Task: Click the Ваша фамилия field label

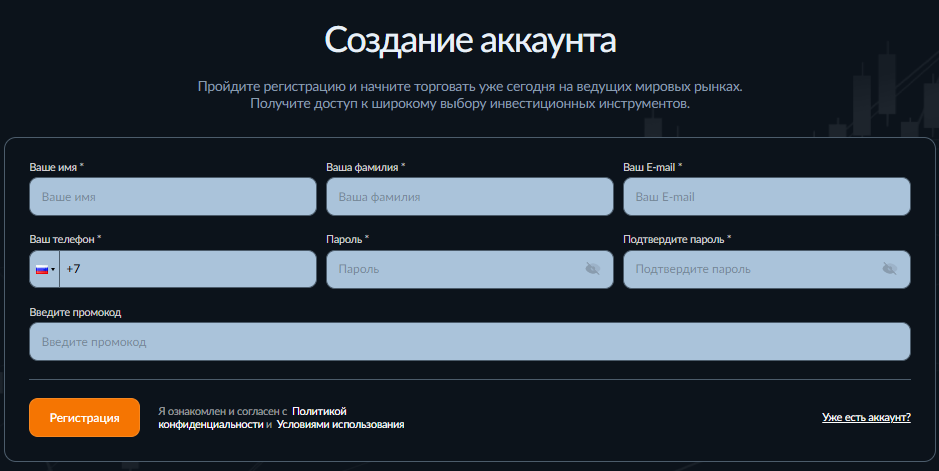Action: tap(365, 167)
